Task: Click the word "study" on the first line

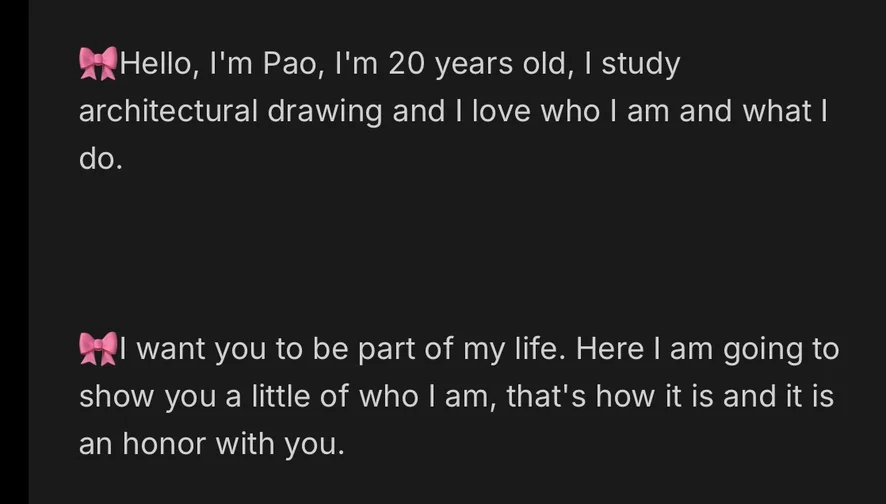Action: pyautogui.click(x=640, y=64)
